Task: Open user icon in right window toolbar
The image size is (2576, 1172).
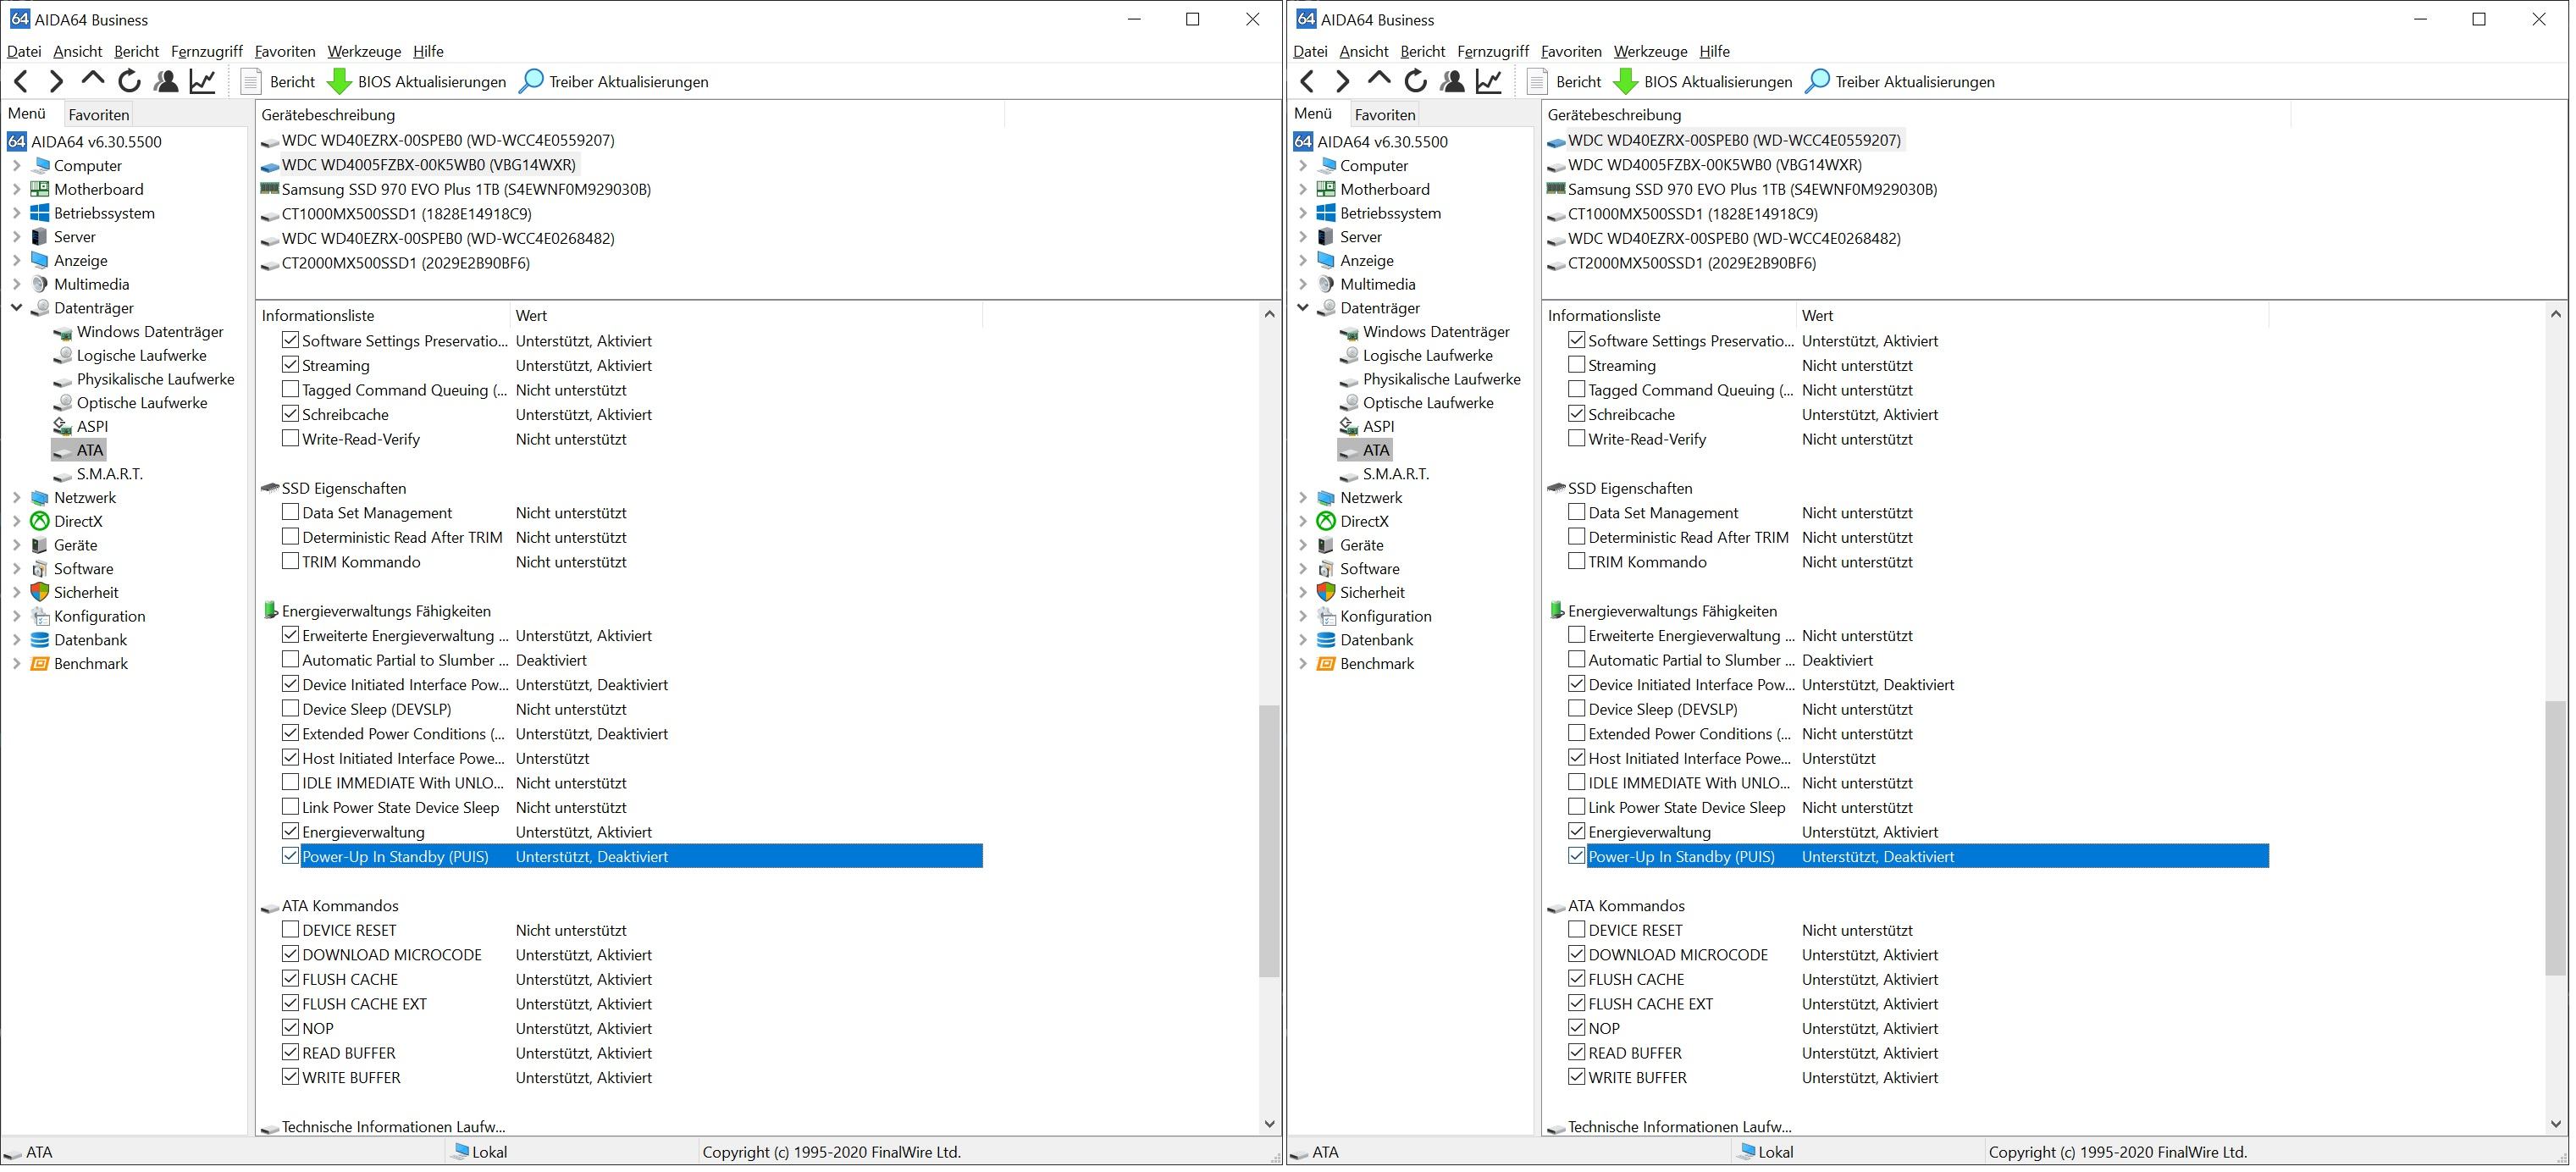Action: pyautogui.click(x=1453, y=82)
